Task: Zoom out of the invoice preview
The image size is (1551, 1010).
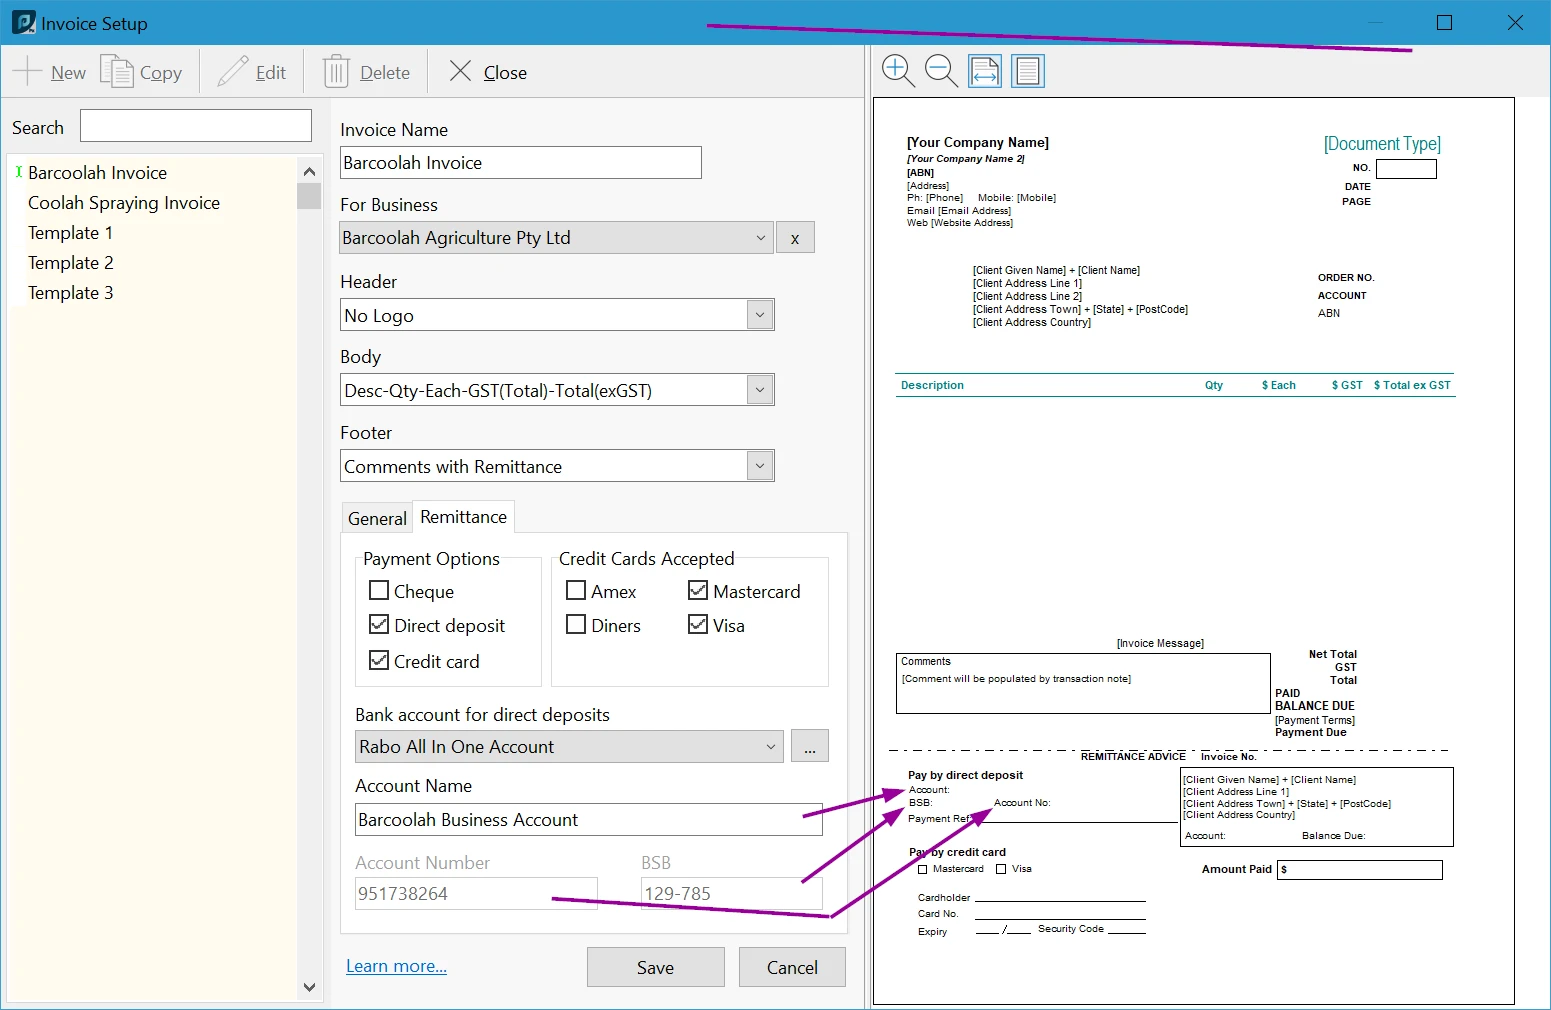Action: (x=941, y=71)
